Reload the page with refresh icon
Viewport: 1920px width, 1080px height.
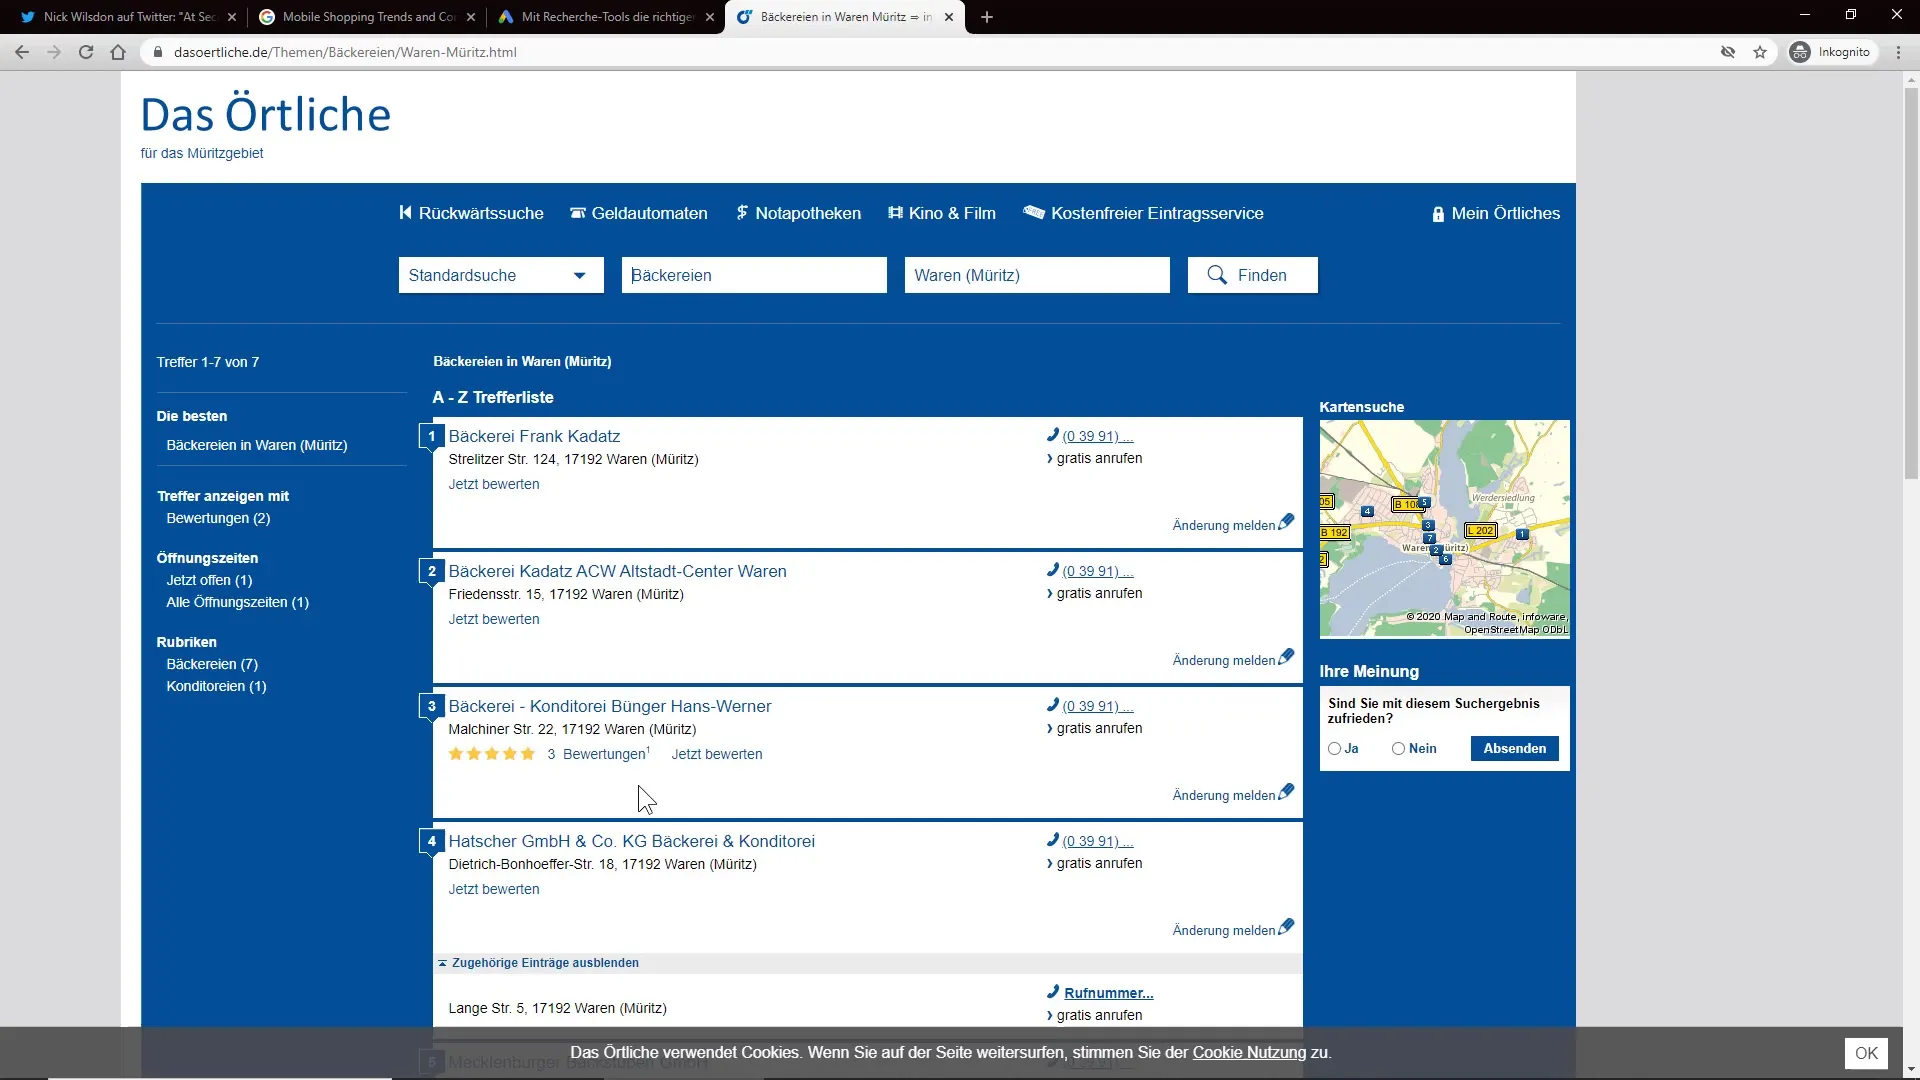click(86, 52)
